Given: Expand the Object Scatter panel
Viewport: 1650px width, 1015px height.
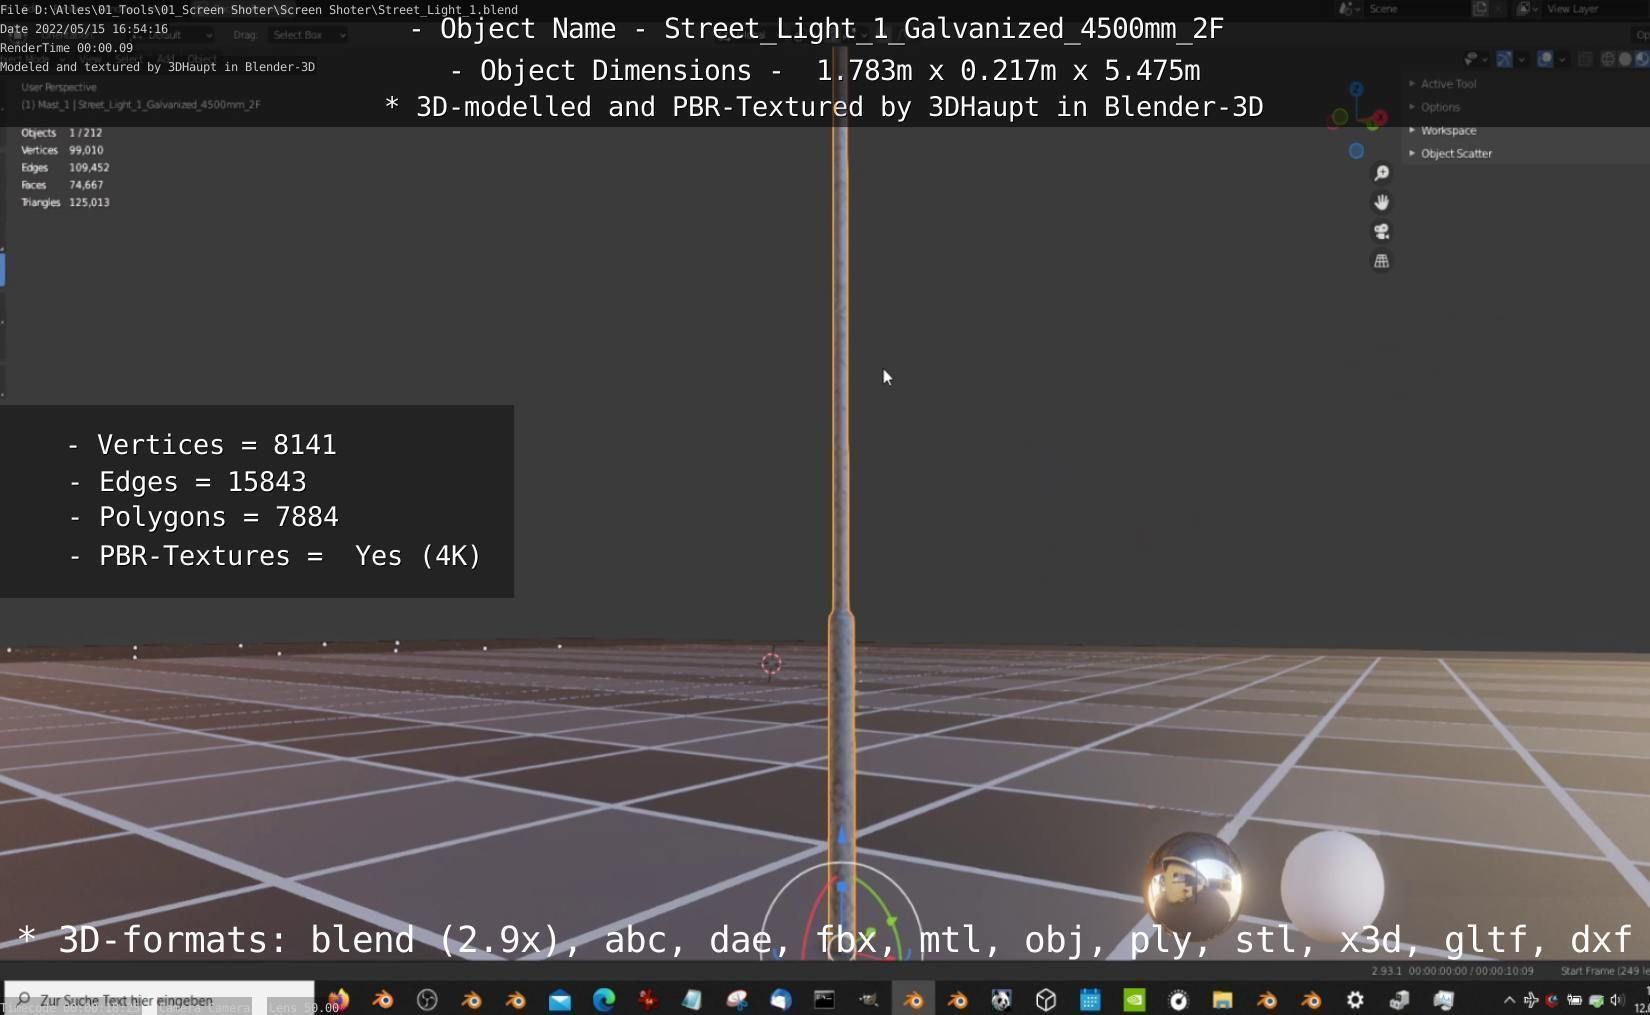Looking at the screenshot, I should pyautogui.click(x=1451, y=154).
